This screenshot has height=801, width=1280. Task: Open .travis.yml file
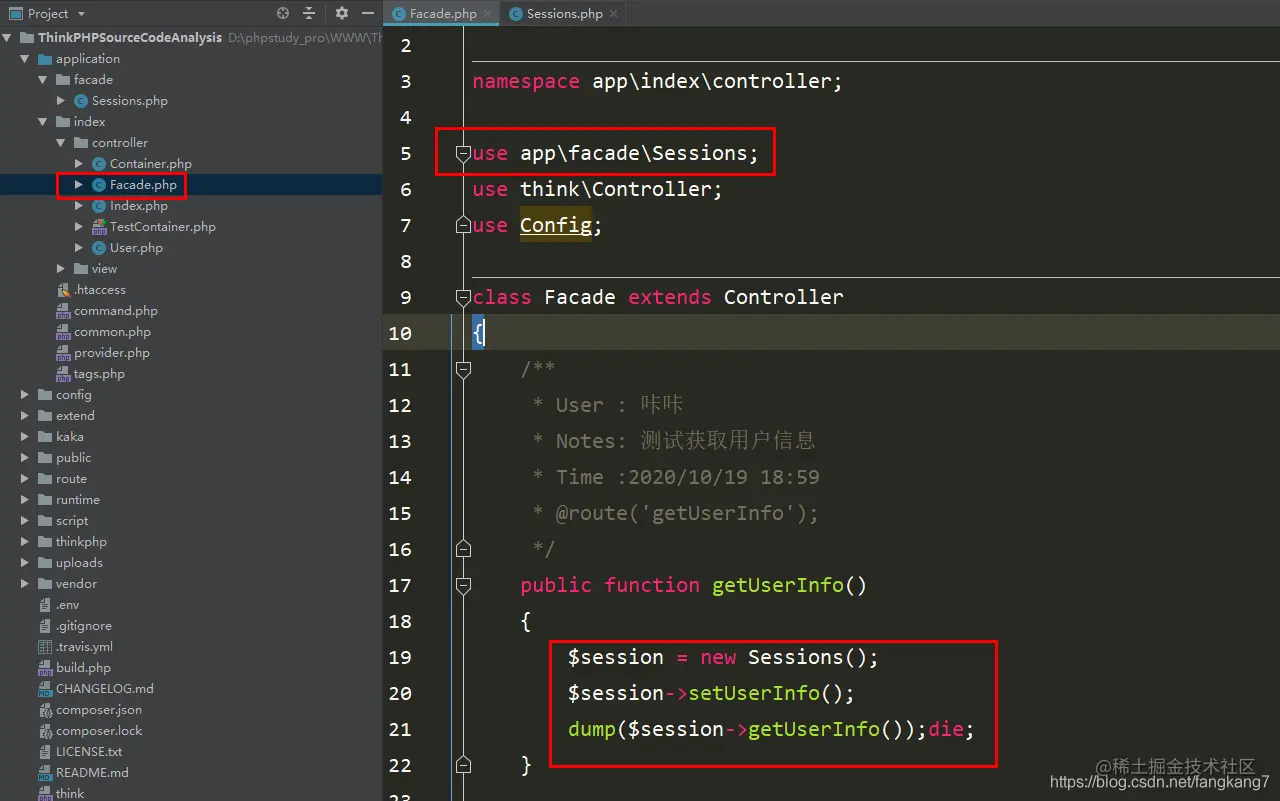point(84,647)
